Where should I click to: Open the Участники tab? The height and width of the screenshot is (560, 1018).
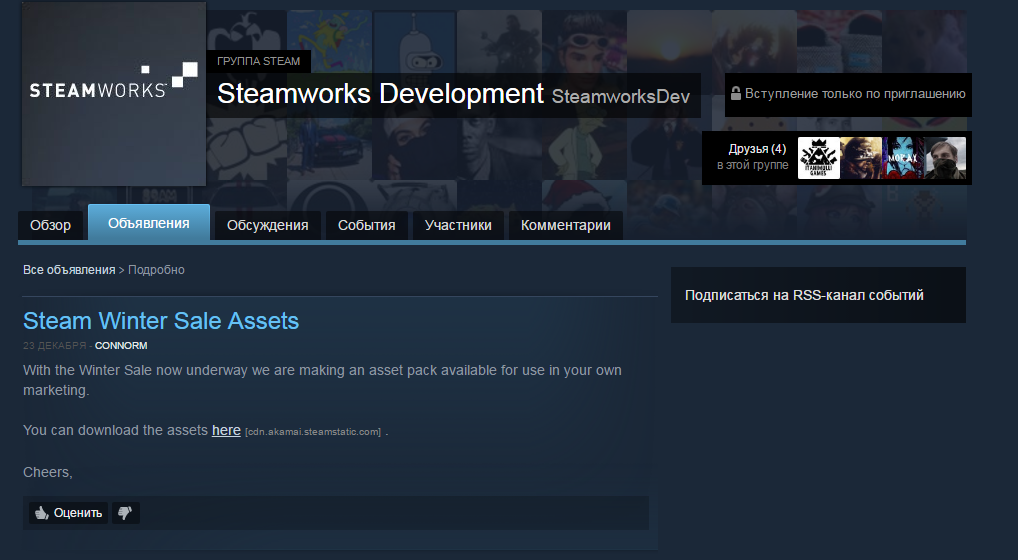[x=458, y=225]
